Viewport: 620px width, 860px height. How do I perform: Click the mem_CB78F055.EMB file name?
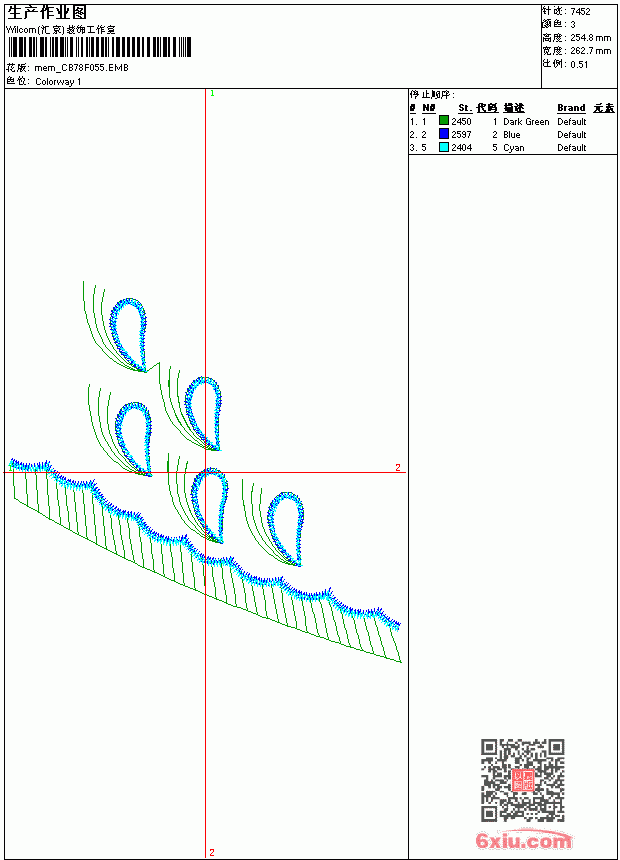81,68
